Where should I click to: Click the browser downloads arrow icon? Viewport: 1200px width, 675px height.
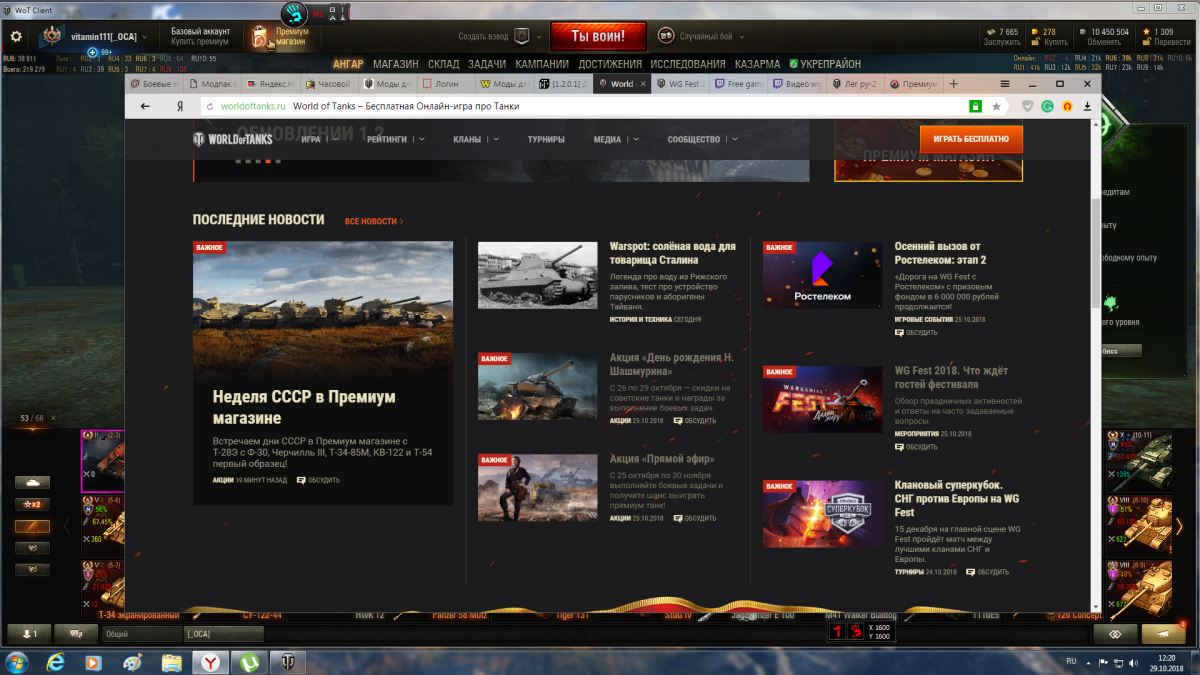pyautogui.click(x=1087, y=106)
